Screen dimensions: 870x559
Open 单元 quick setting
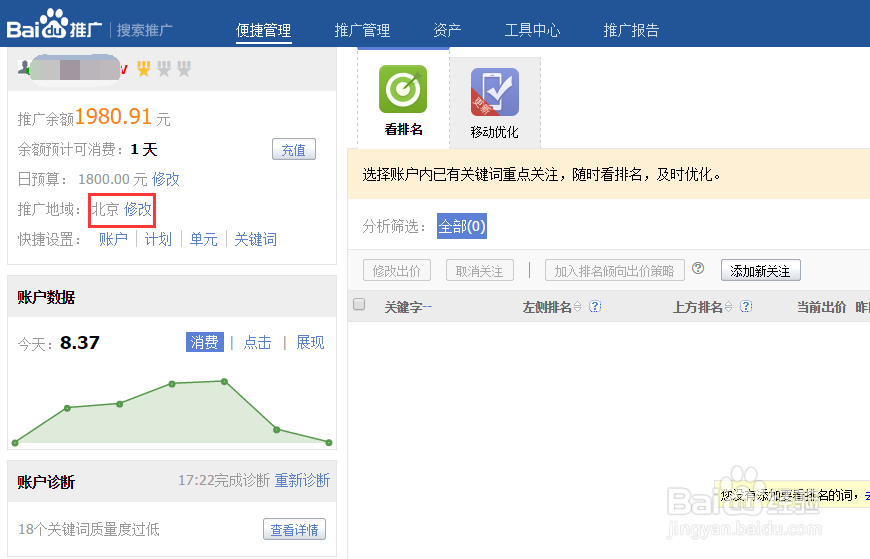[204, 239]
